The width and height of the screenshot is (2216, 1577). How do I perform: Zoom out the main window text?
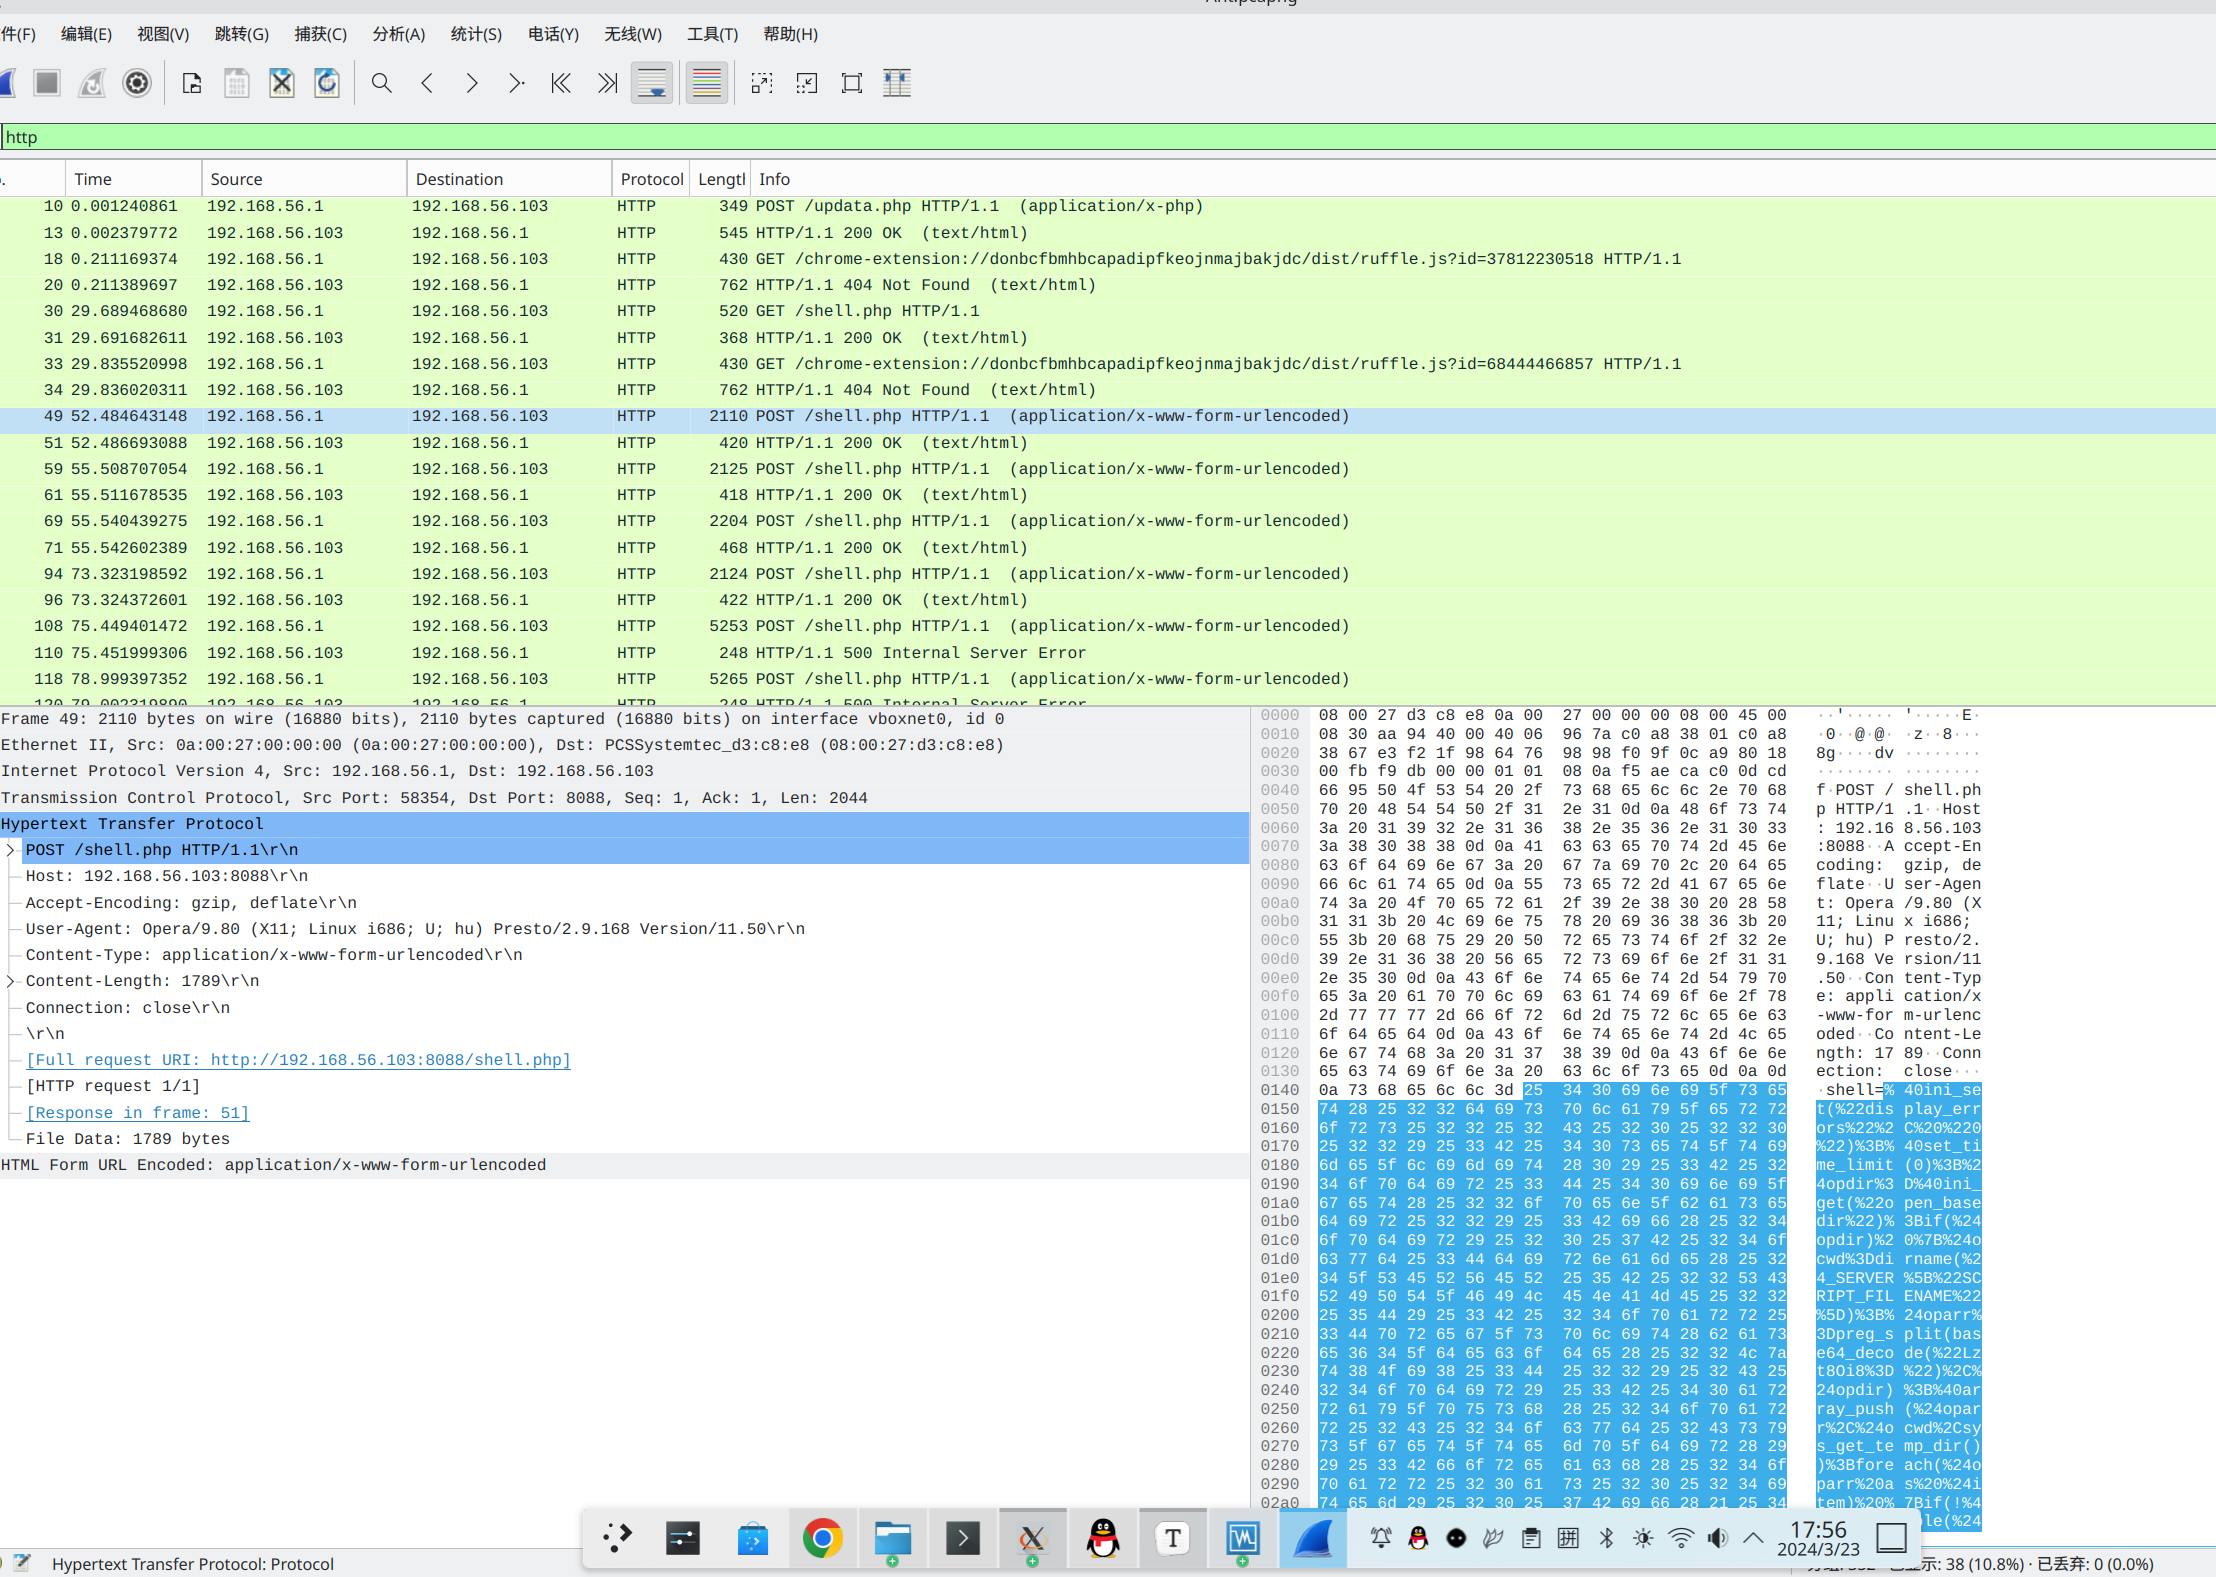[x=807, y=83]
